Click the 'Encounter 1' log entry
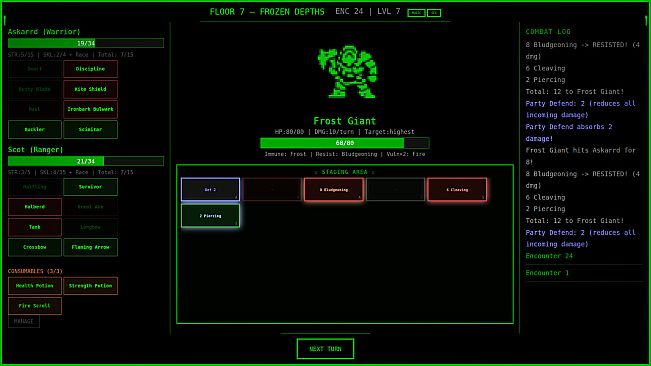This screenshot has width=651, height=366. [547, 273]
